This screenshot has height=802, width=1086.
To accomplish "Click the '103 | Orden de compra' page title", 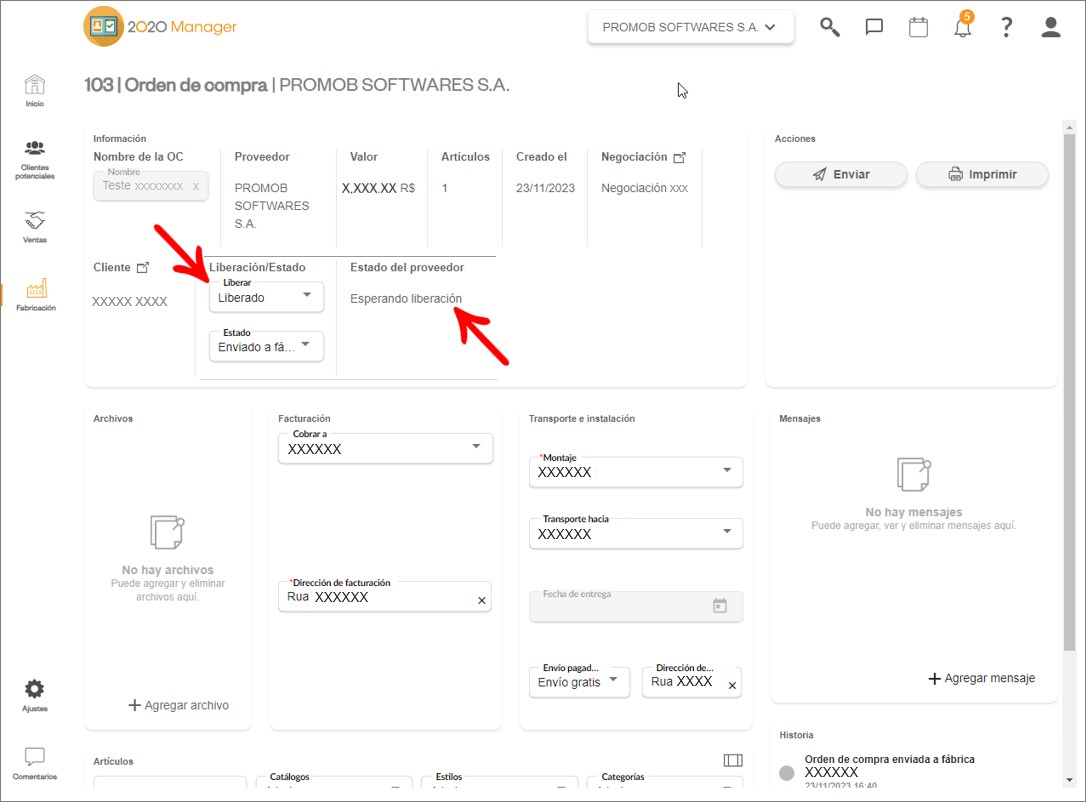I will pos(176,84).
